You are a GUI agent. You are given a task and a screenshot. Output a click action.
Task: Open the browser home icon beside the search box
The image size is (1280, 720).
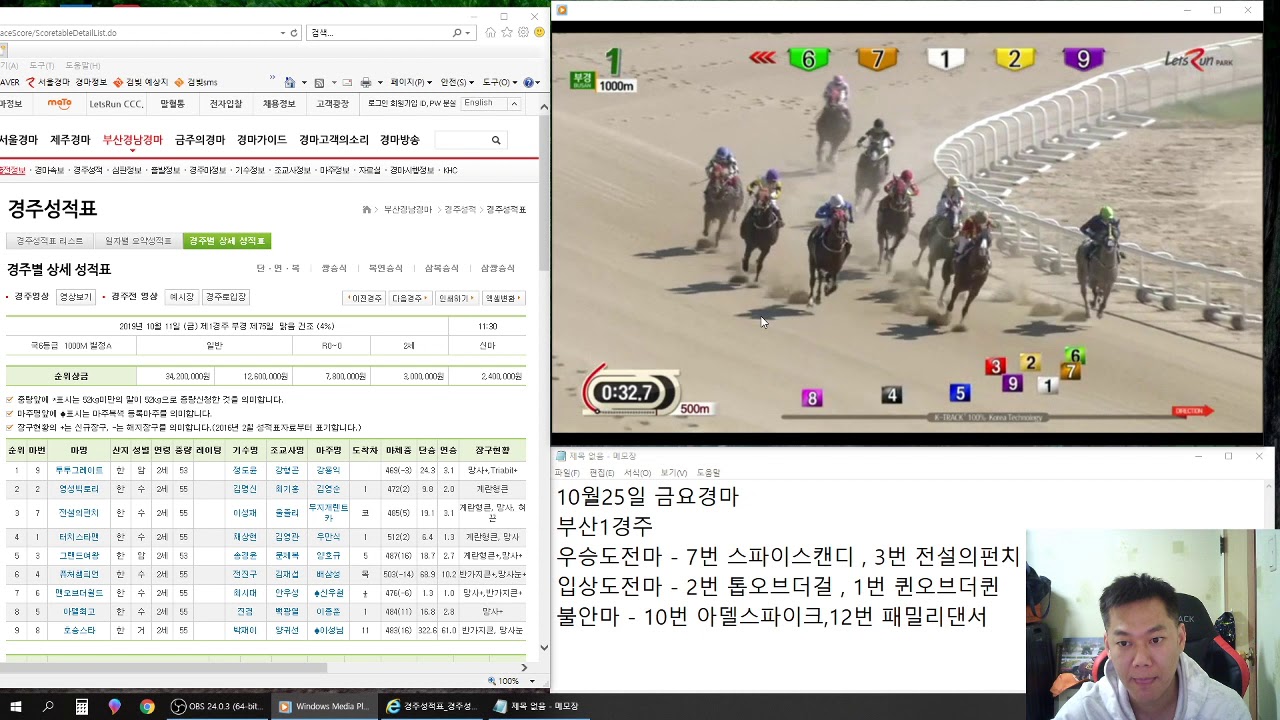pyautogui.click(x=490, y=33)
